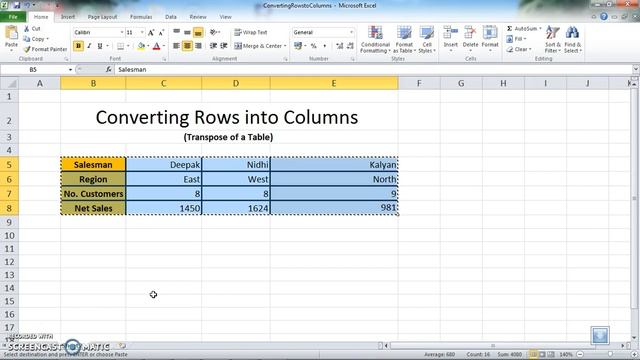Toggle Underline formatting
The height and width of the screenshot is (360, 640).
(x=100, y=46)
